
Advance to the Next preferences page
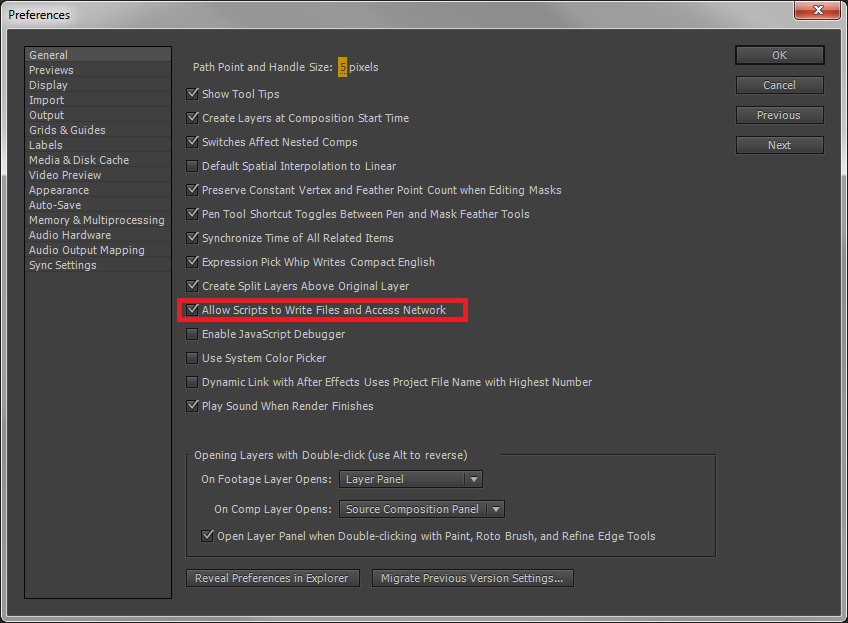779,144
